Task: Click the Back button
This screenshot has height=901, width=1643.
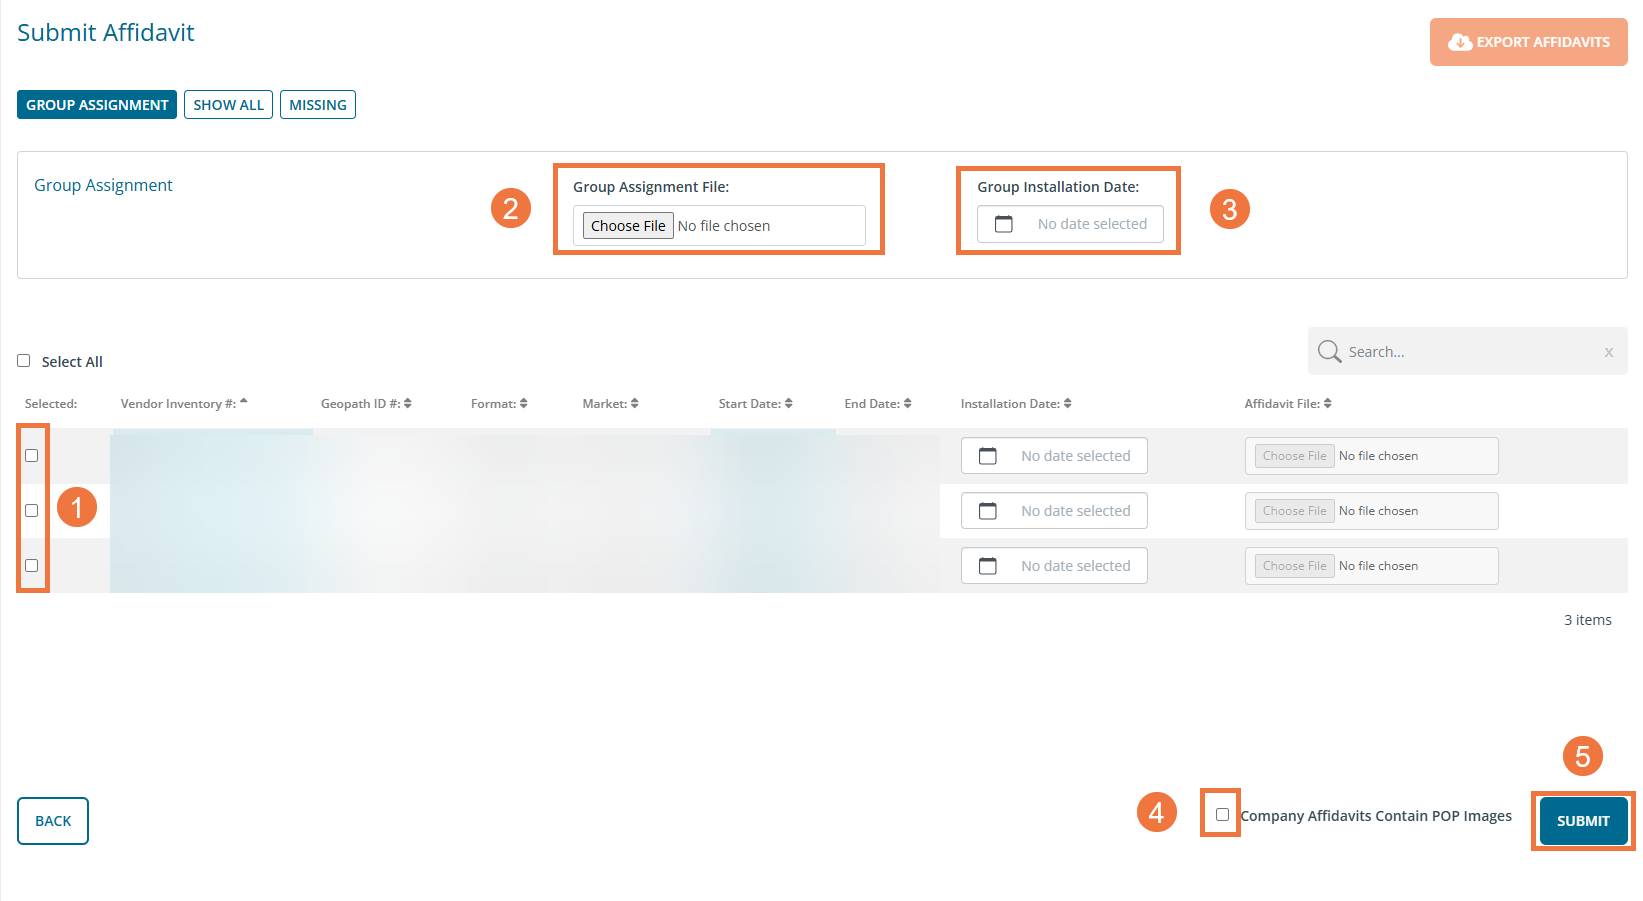Action: [x=53, y=821]
